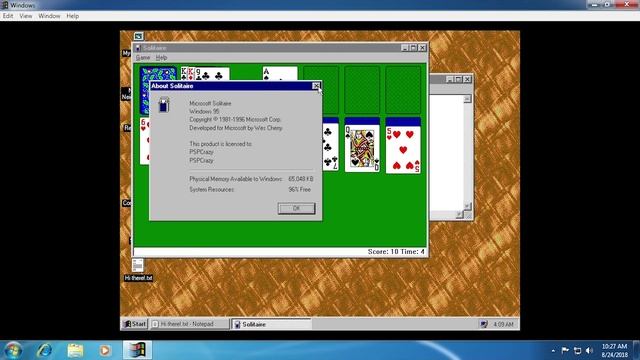640x360 pixels.
Task: Open Windows Explorer folder on taskbar
Action: point(75,350)
